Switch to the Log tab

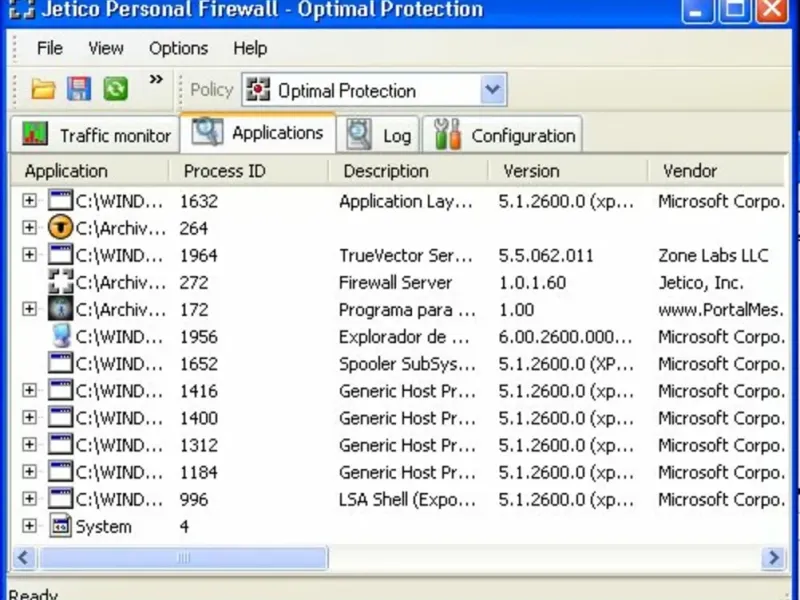[378, 135]
